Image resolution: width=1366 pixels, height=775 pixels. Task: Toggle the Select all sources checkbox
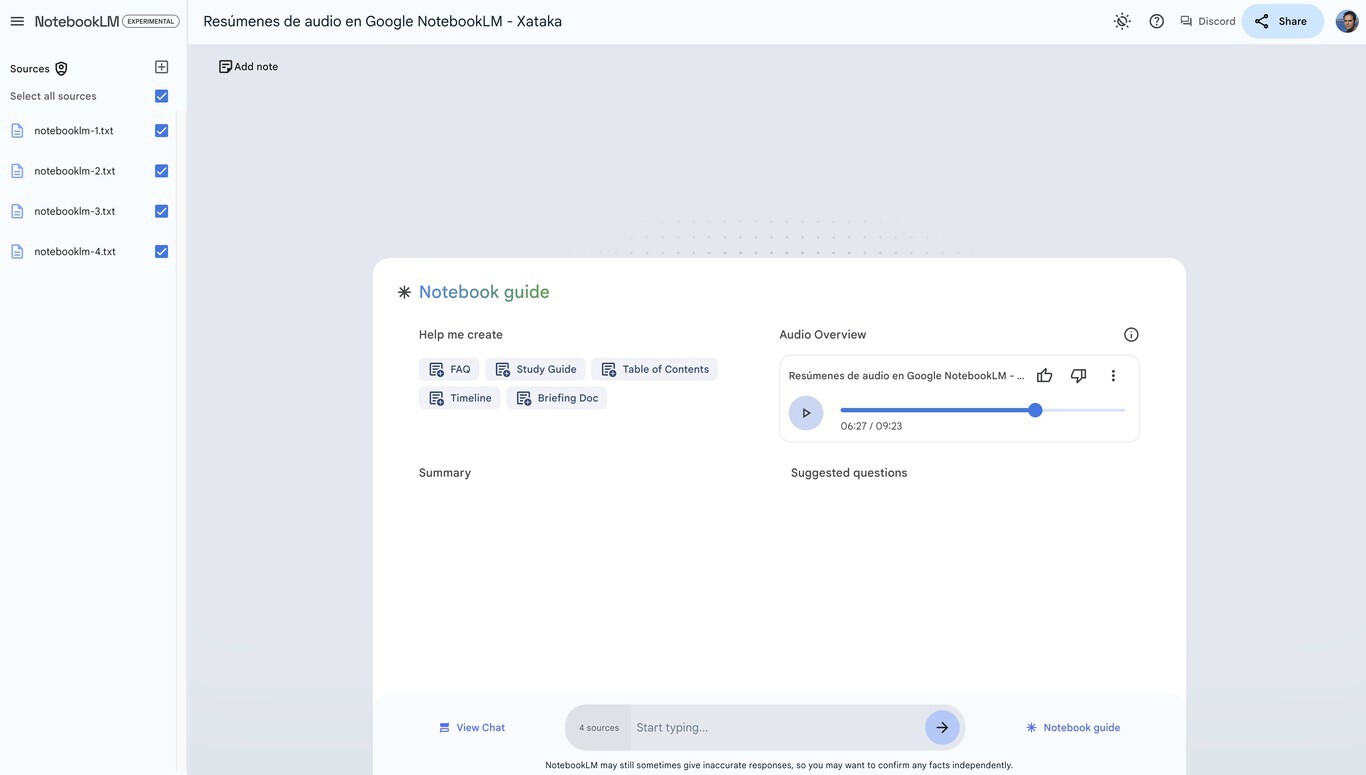pos(162,96)
